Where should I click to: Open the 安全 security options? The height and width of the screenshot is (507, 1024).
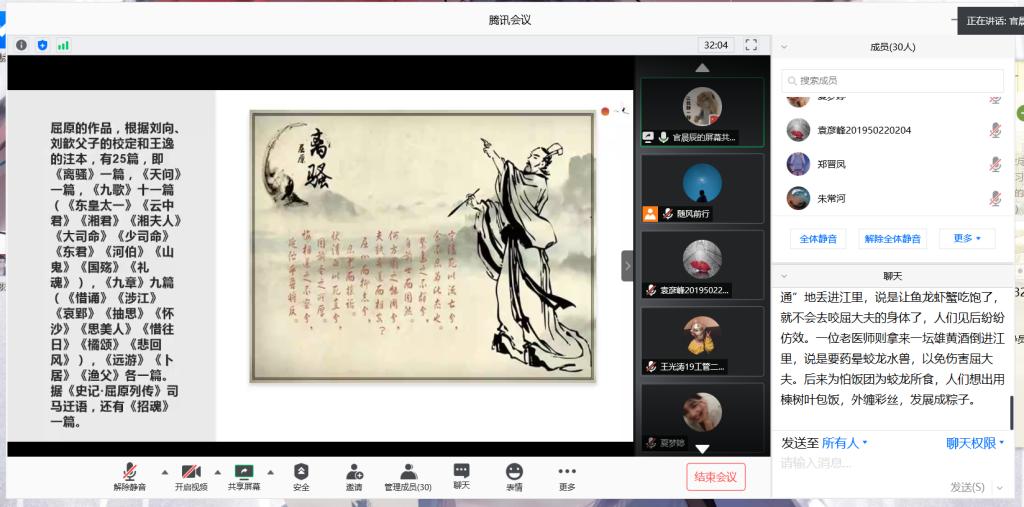[x=301, y=478]
